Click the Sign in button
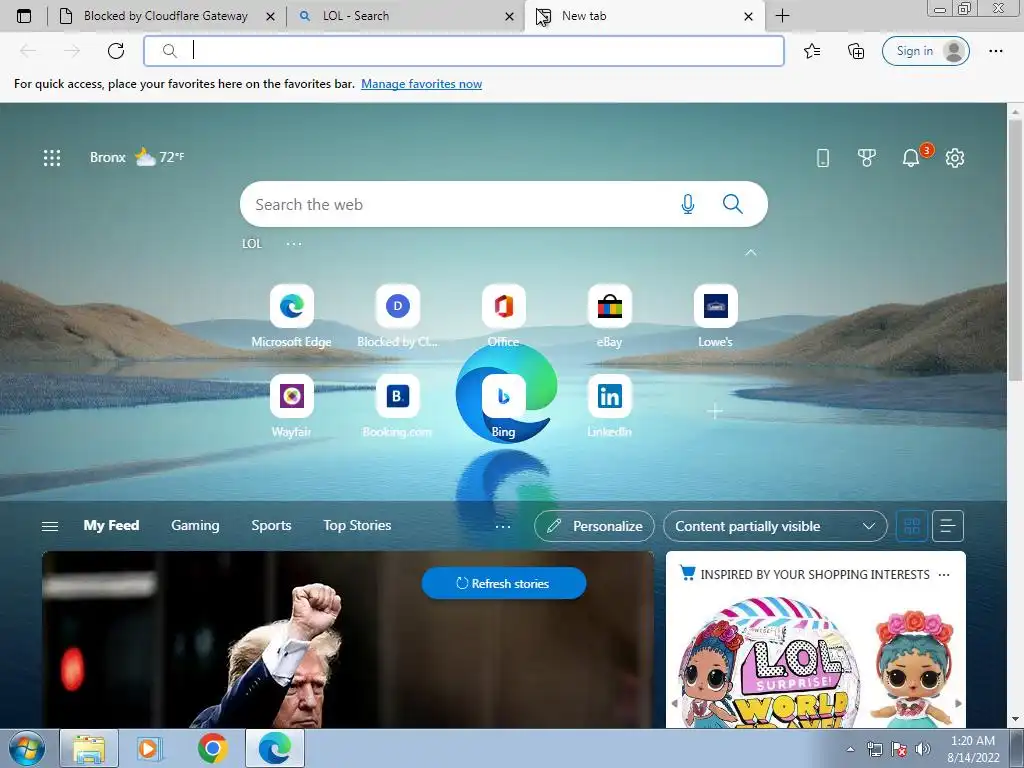Viewport: 1024px width, 768px height. tap(925, 51)
